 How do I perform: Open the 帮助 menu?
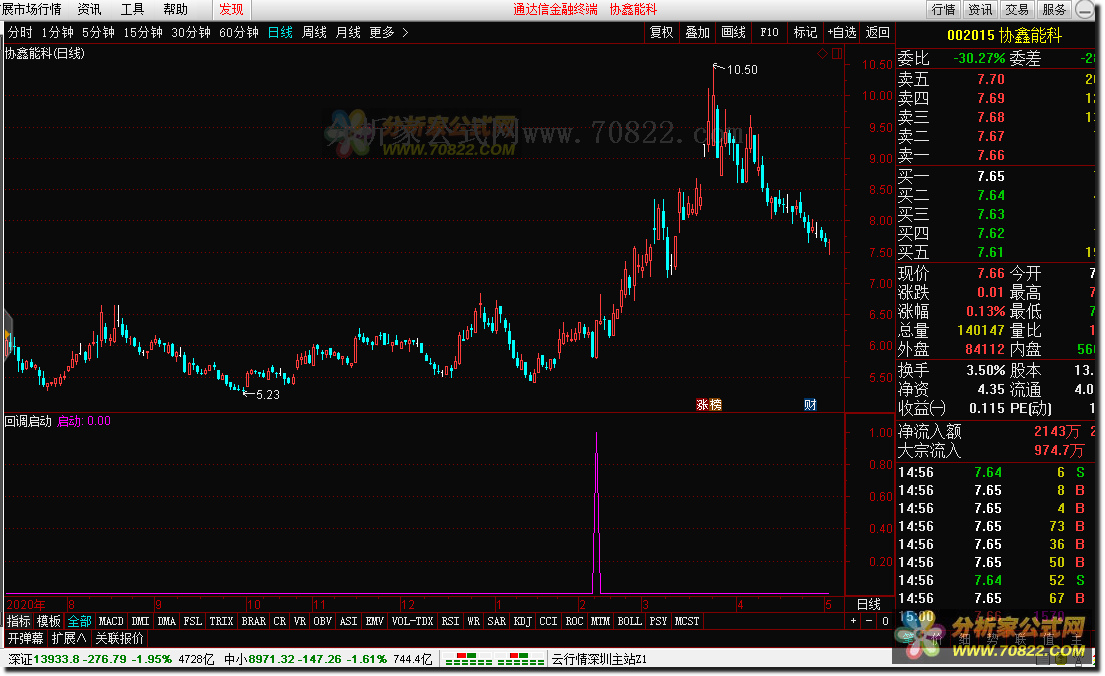pyautogui.click(x=175, y=9)
